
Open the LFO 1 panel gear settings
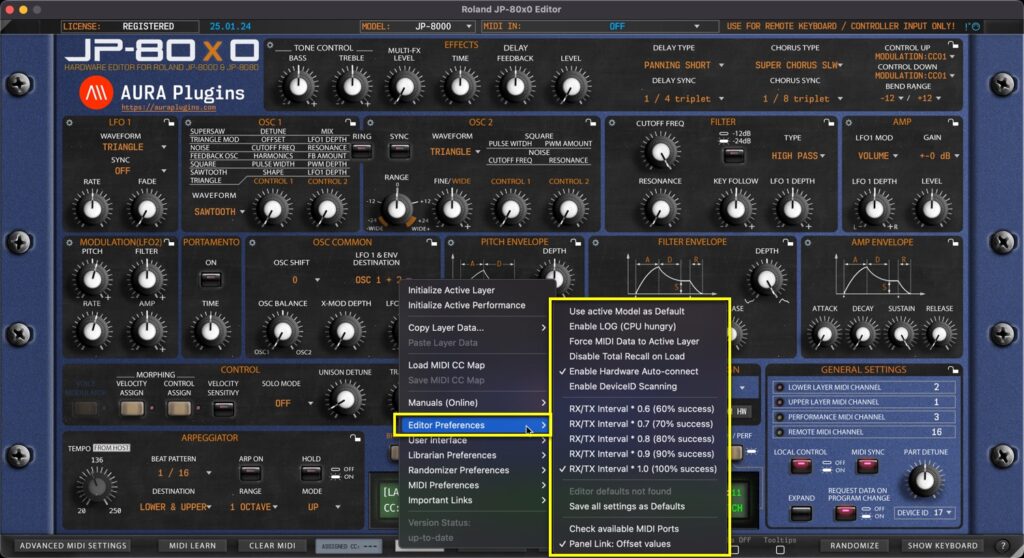[x=69, y=122]
